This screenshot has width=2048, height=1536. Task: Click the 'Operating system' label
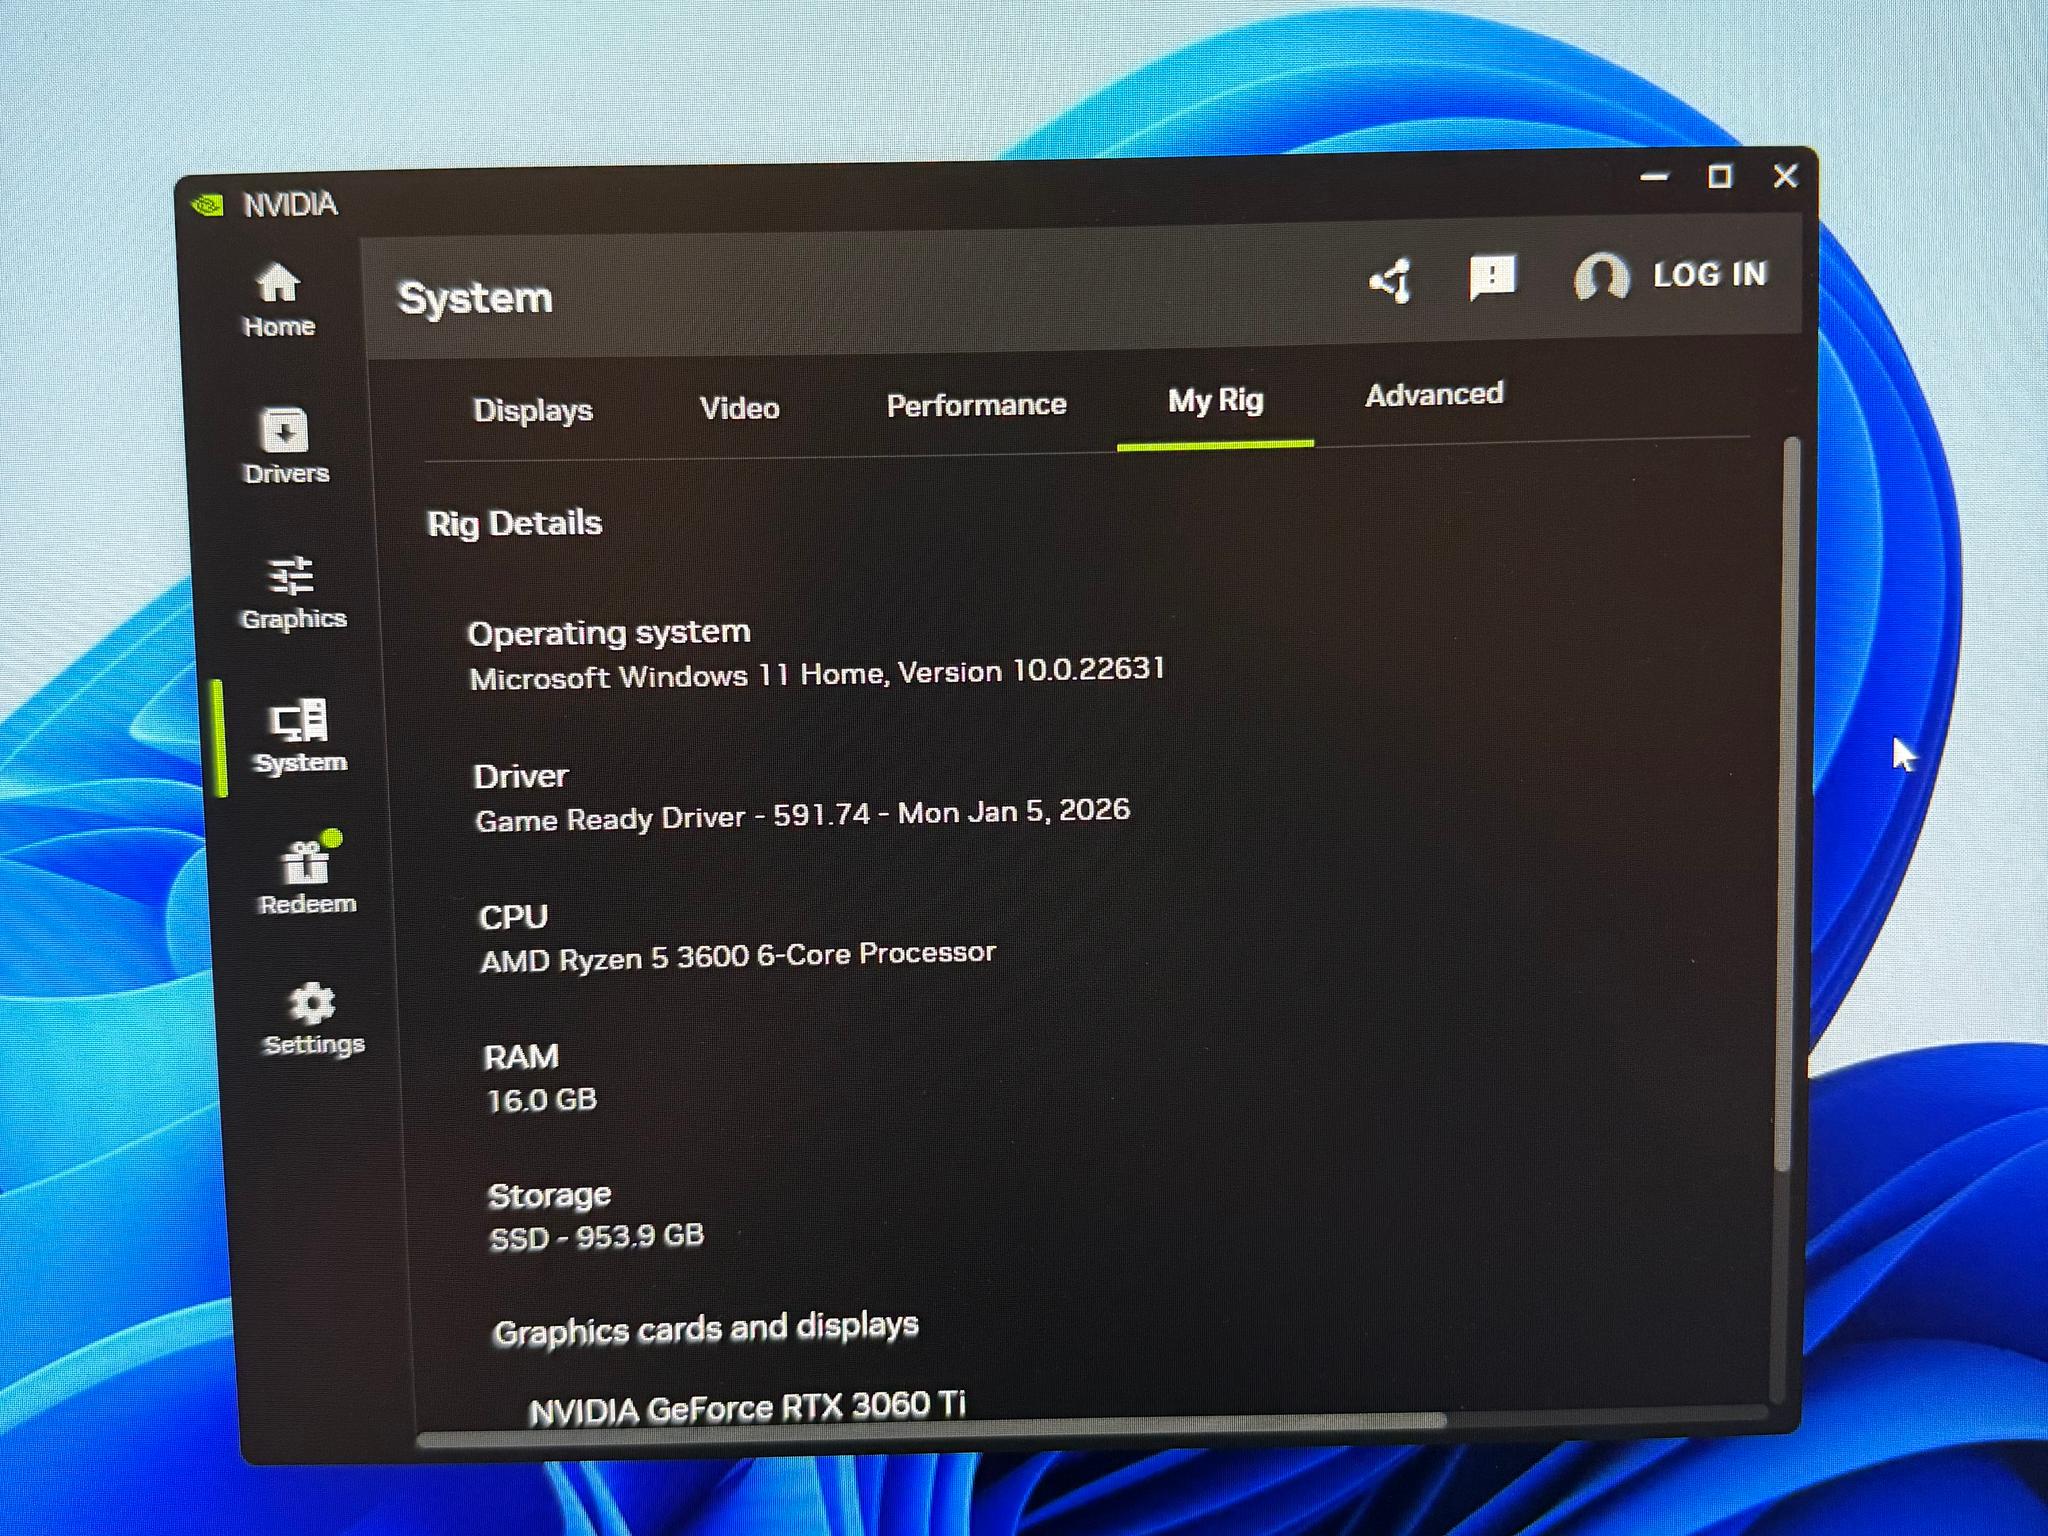[609, 633]
